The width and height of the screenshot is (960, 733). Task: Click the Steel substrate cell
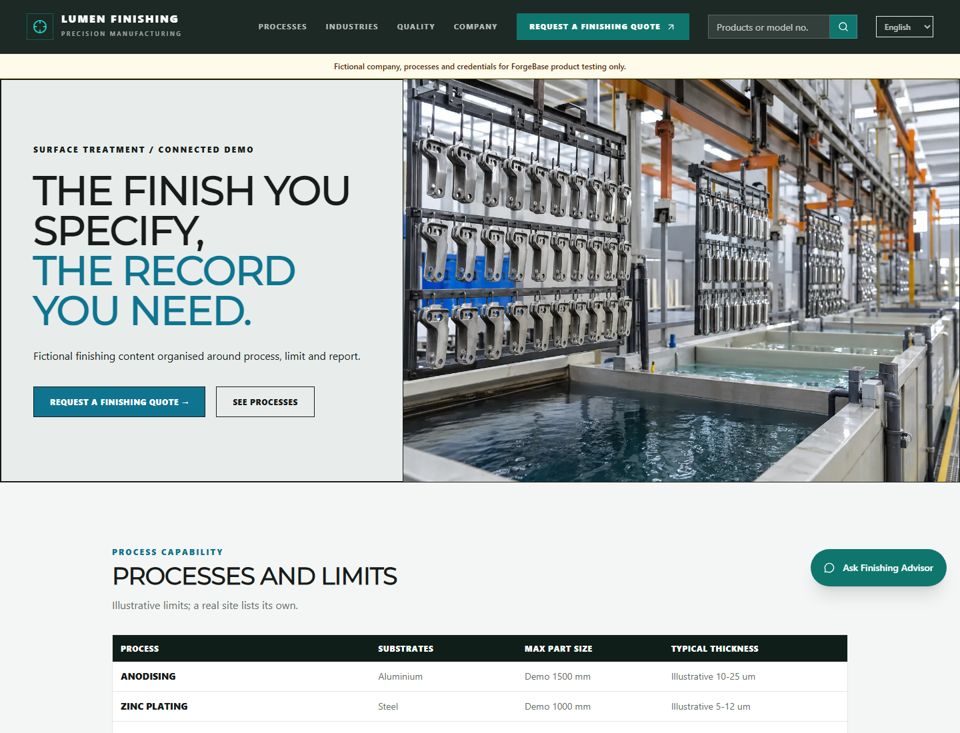click(388, 707)
